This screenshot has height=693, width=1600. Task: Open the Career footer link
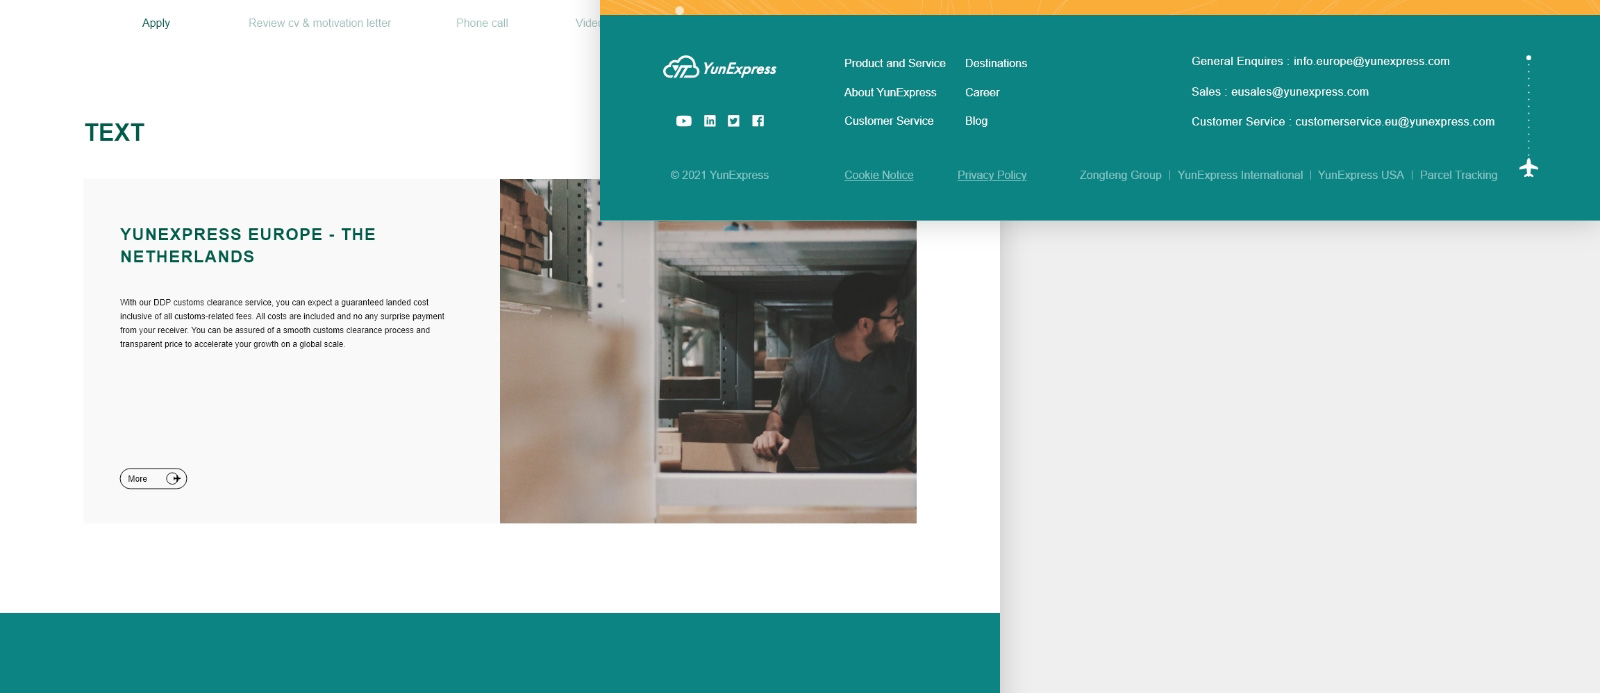pyautogui.click(x=981, y=92)
